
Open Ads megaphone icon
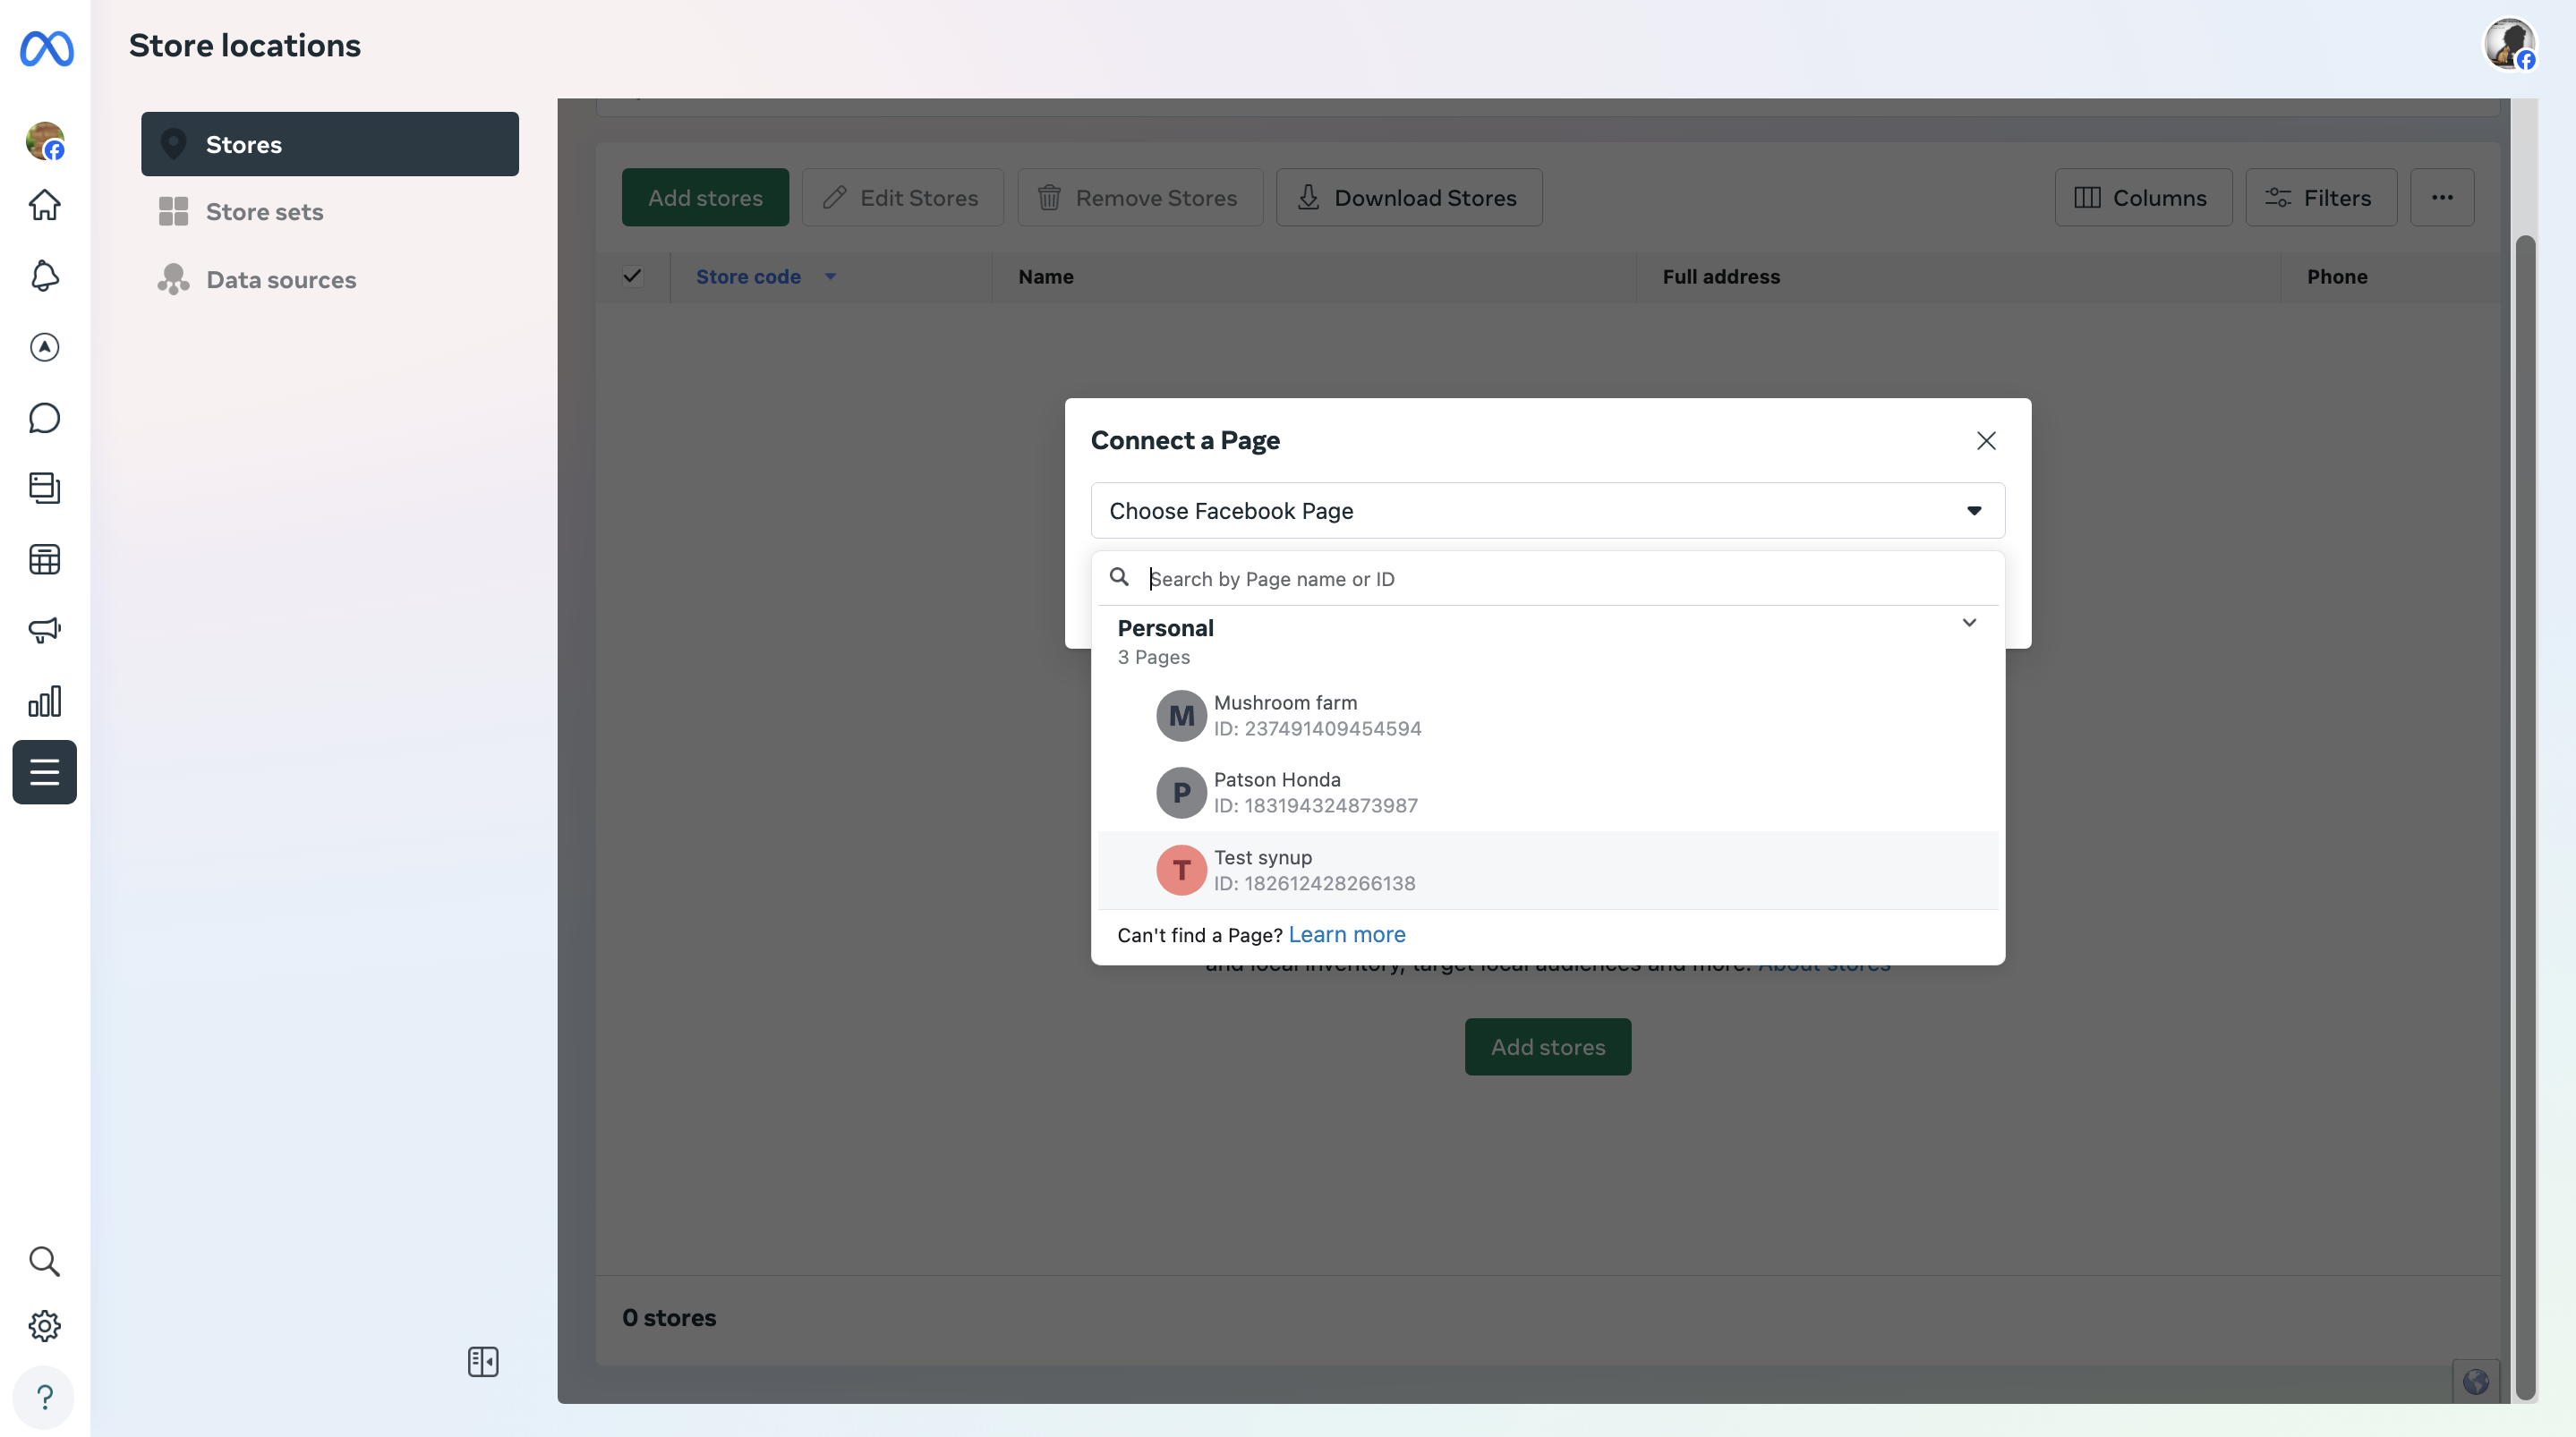point(44,630)
